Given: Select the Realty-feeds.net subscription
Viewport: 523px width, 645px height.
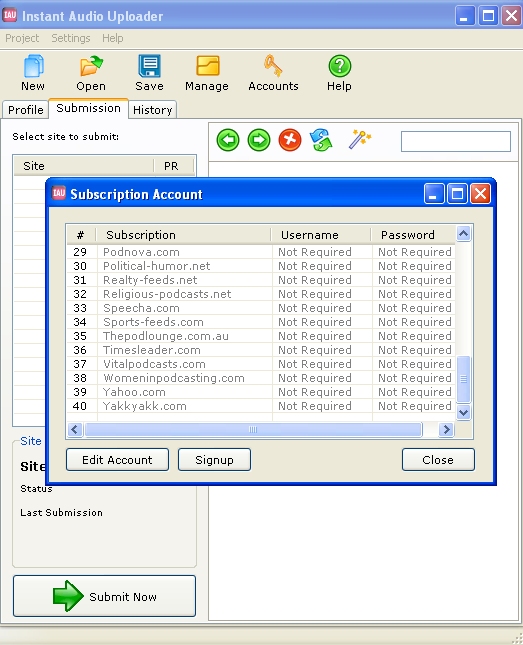Looking at the screenshot, I should [261, 280].
